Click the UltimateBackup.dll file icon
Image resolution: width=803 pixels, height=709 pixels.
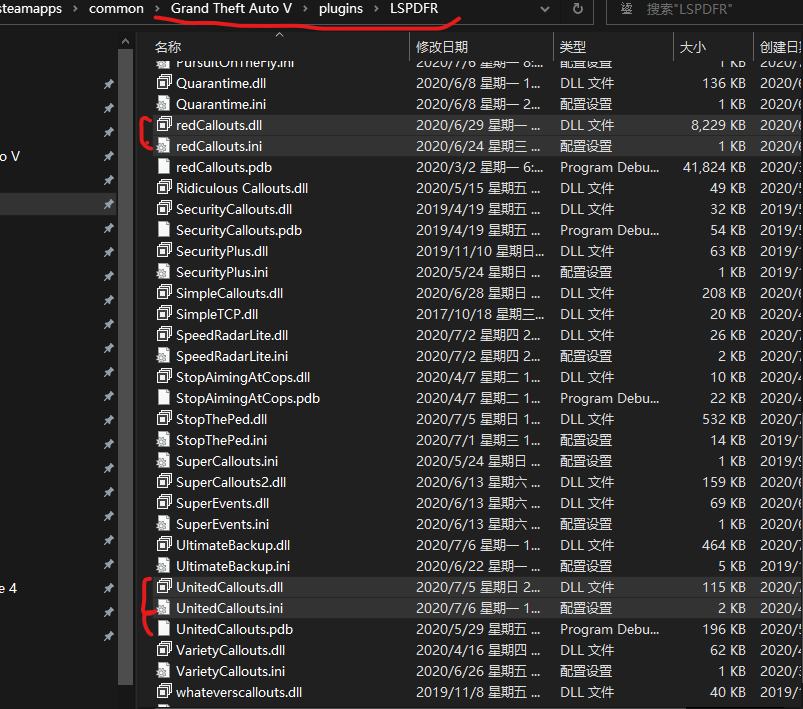pyautogui.click(x=164, y=544)
